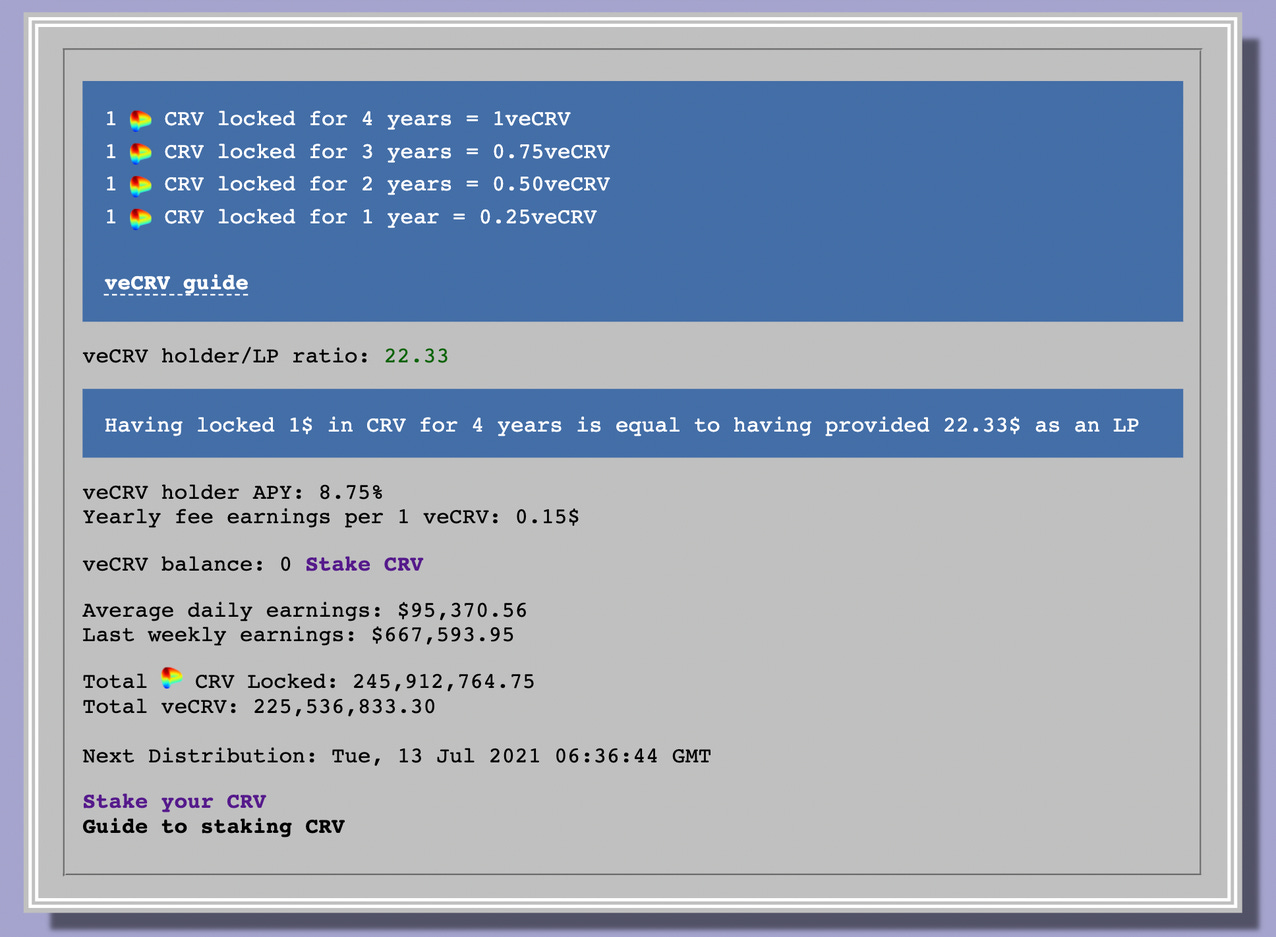Click CRV icon in 3 years row
Viewport: 1276px width, 937px height.
(141, 152)
